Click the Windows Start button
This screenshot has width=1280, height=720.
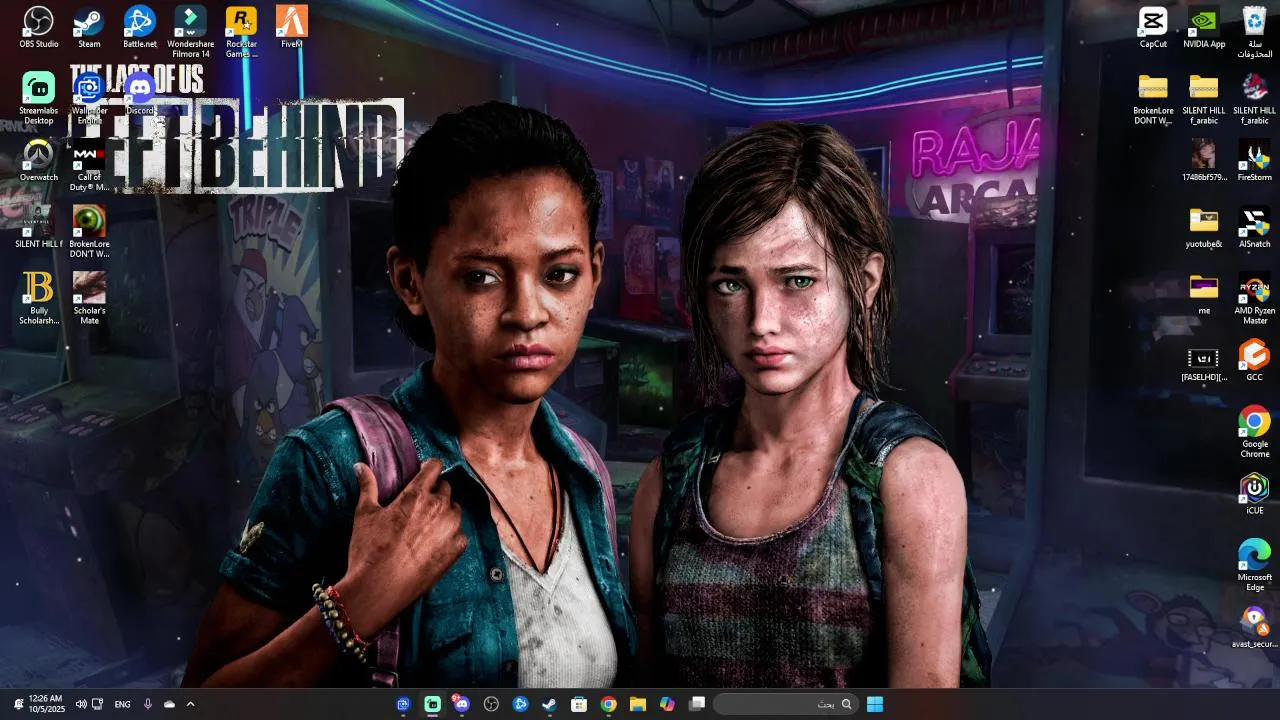point(875,704)
